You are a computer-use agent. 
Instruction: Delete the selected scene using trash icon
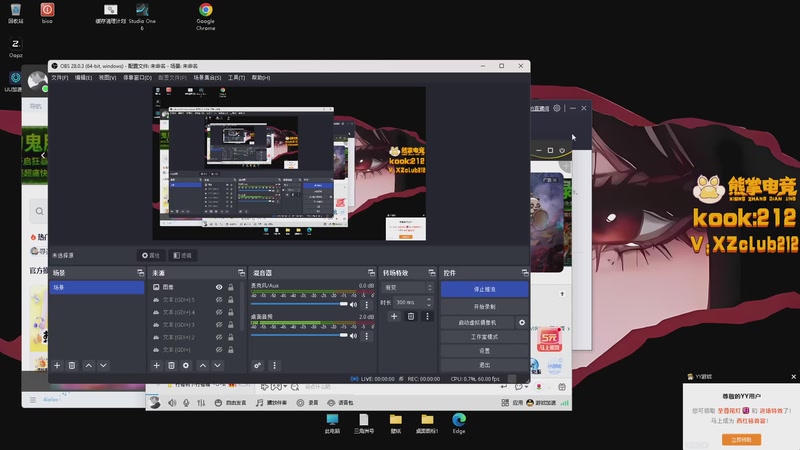click(x=72, y=365)
